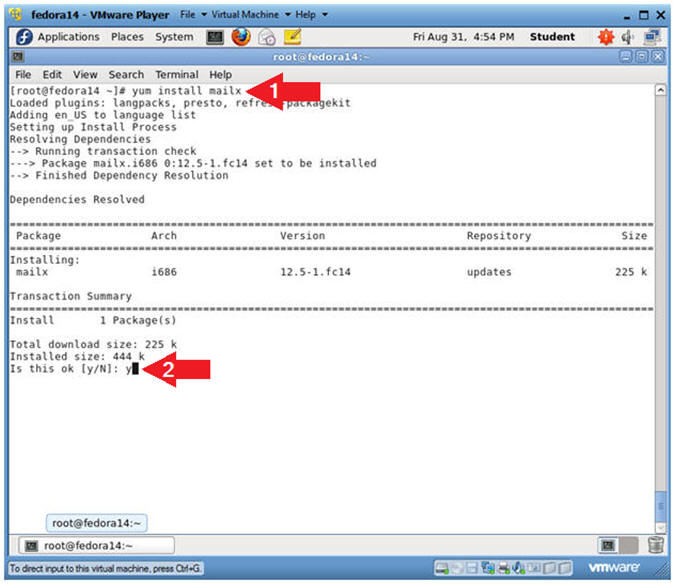Click the network adapter device status icon

click(488, 568)
